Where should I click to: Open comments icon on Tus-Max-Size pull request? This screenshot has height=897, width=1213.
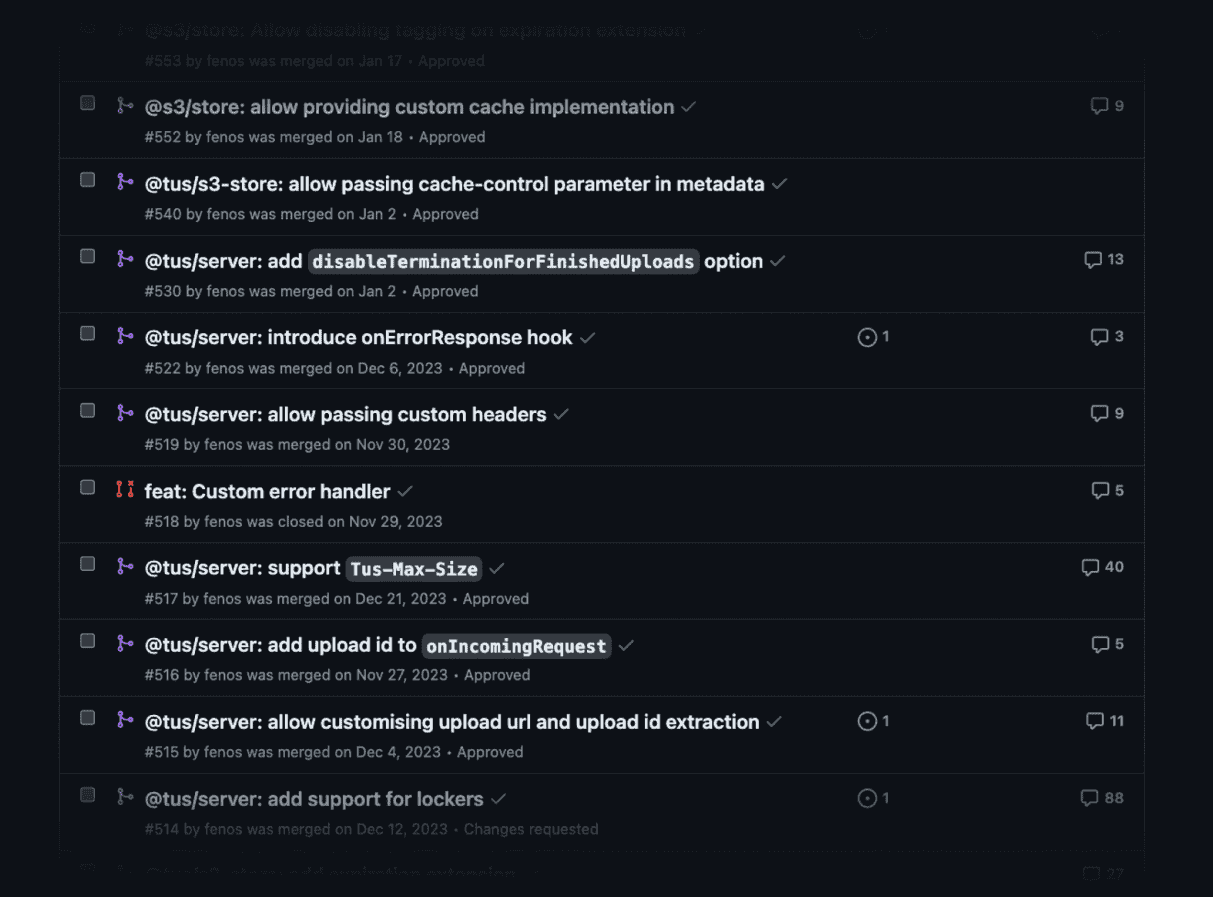click(x=1091, y=567)
